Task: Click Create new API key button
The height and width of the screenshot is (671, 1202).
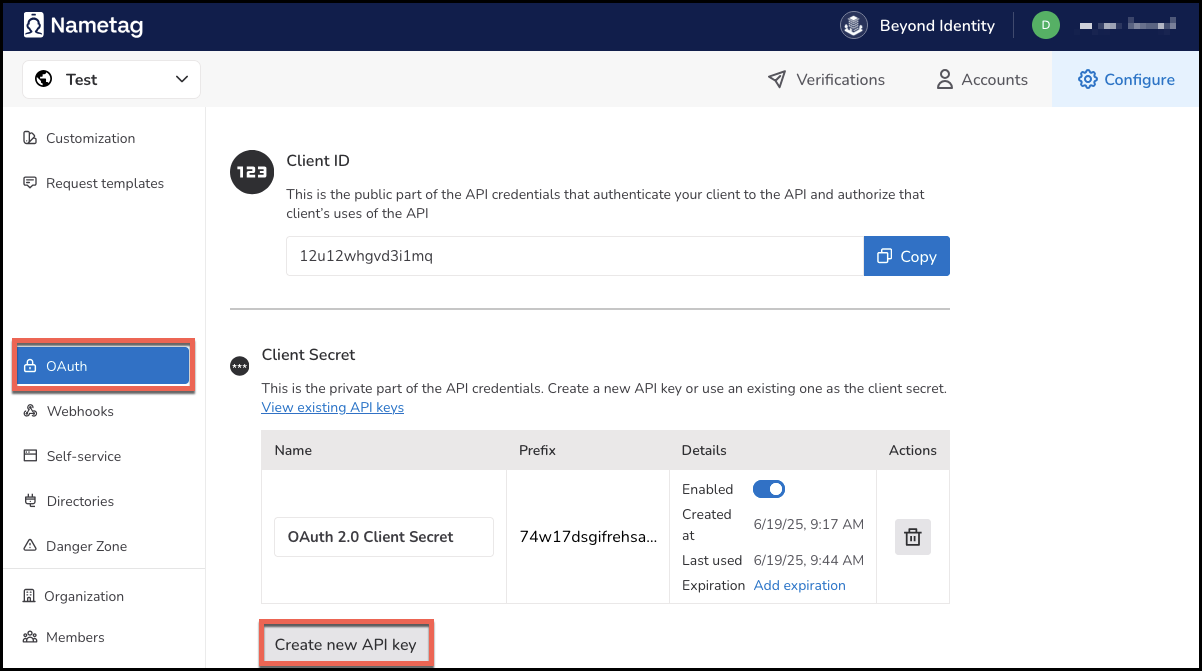Action: (345, 645)
